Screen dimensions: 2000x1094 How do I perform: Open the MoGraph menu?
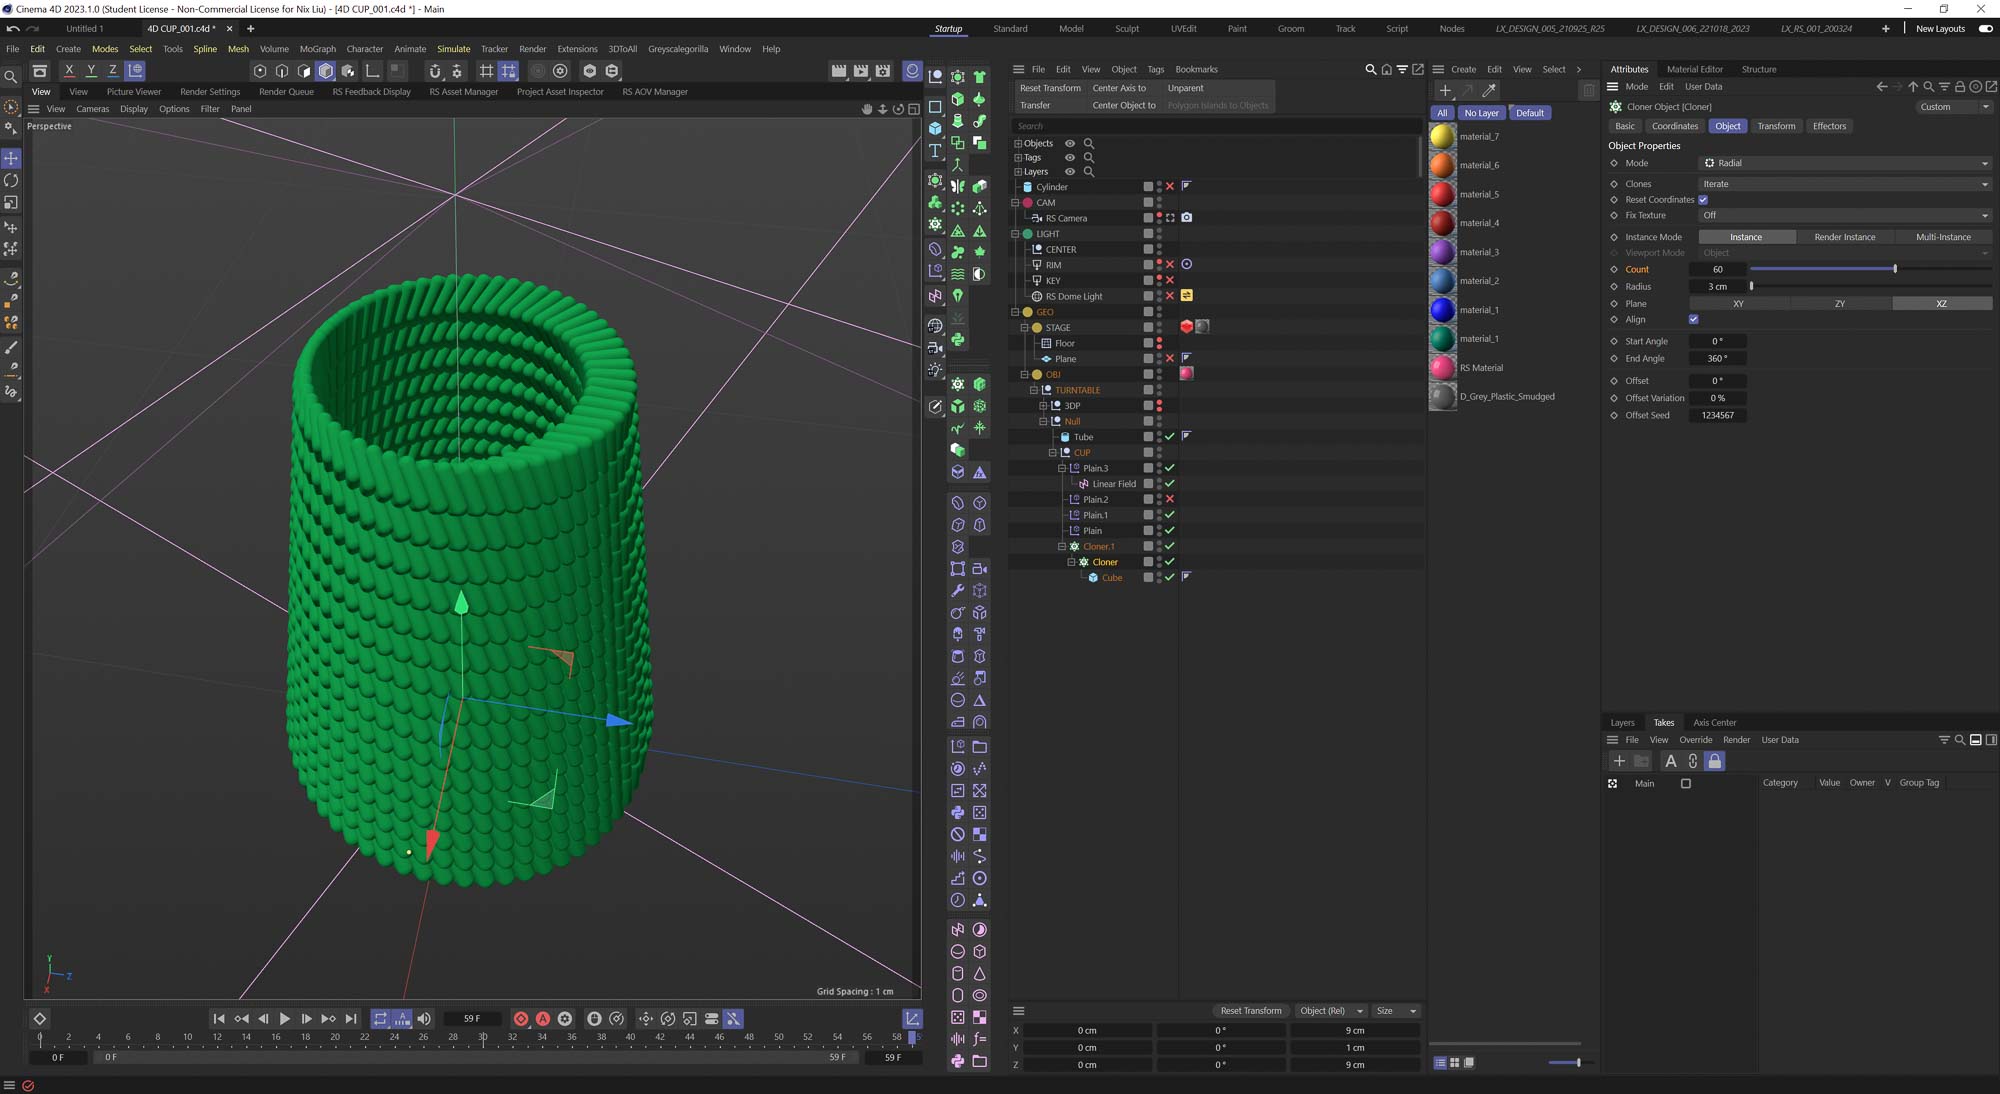(317, 49)
